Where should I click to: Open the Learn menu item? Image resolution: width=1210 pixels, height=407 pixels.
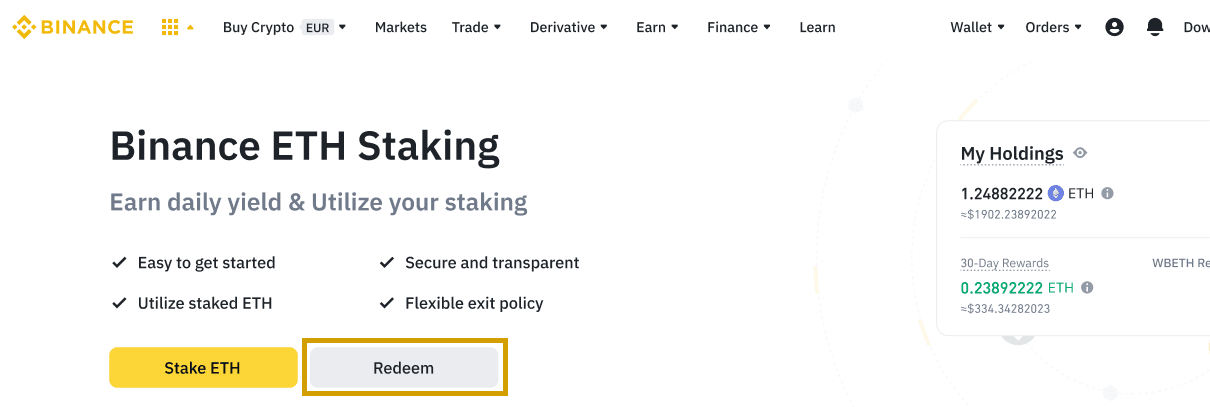(817, 27)
